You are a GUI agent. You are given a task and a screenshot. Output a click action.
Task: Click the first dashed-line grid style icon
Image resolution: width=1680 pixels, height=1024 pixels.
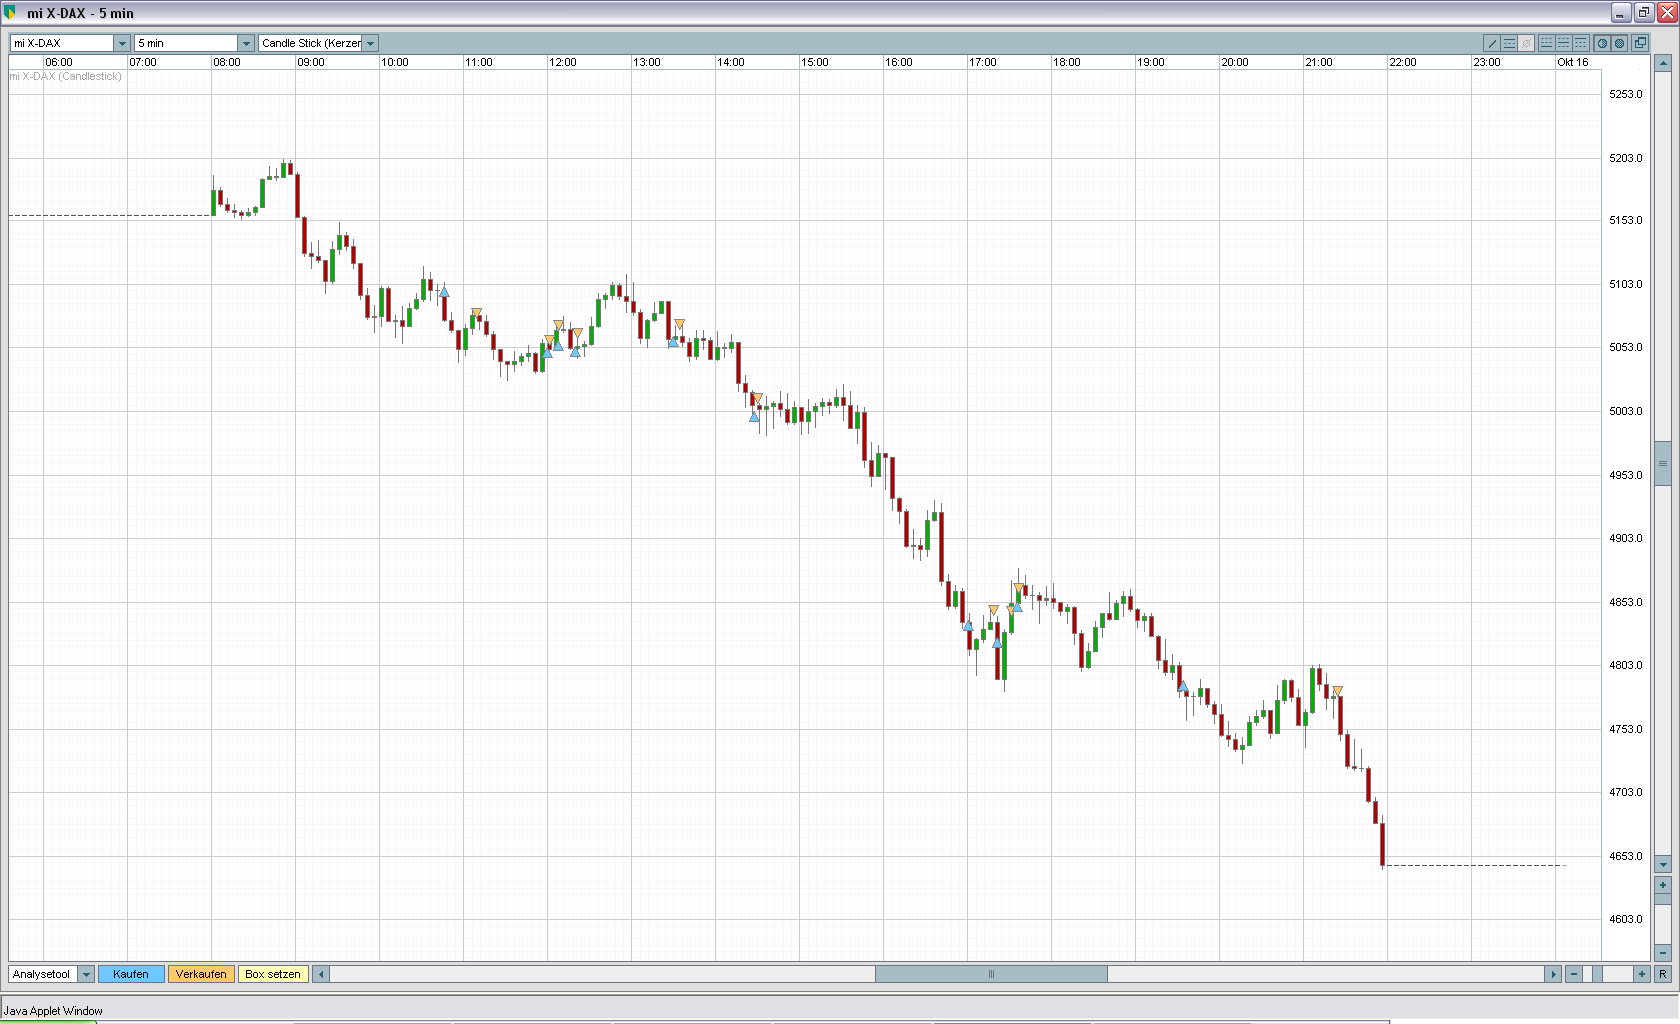pyautogui.click(x=1546, y=43)
